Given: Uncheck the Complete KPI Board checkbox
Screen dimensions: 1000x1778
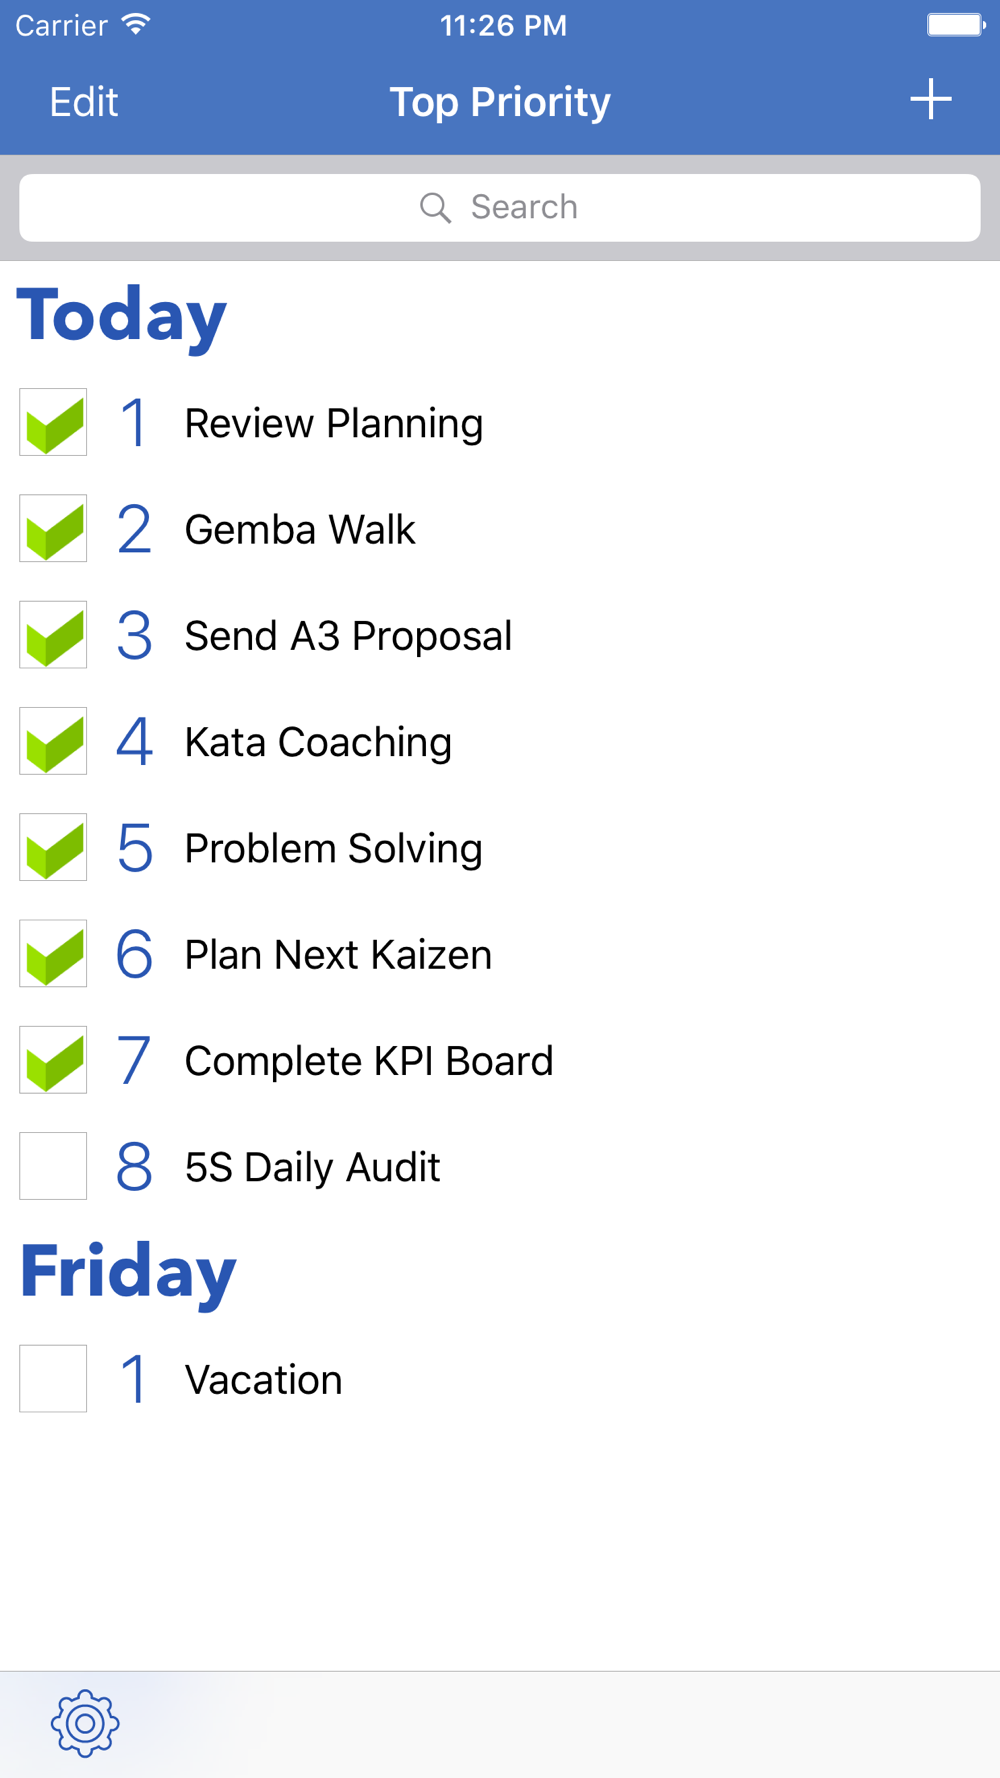Looking at the screenshot, I should (53, 1060).
